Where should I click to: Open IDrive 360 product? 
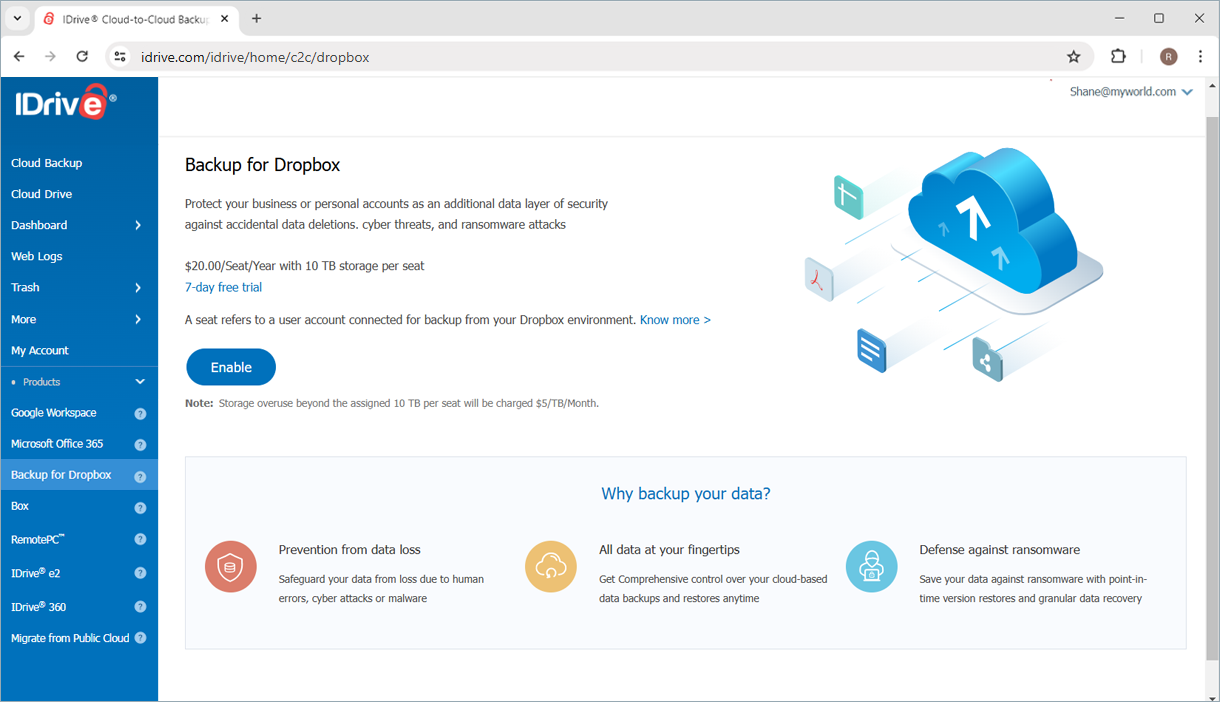(39, 606)
